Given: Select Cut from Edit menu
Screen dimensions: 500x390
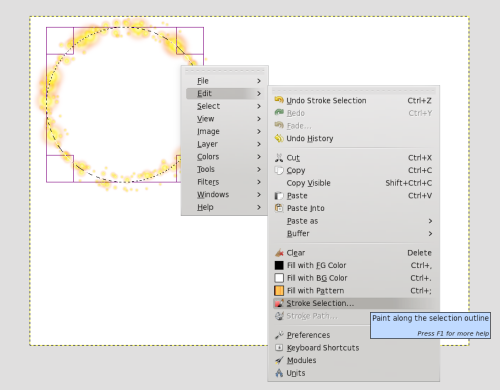Looking at the screenshot, I should (x=353, y=157).
